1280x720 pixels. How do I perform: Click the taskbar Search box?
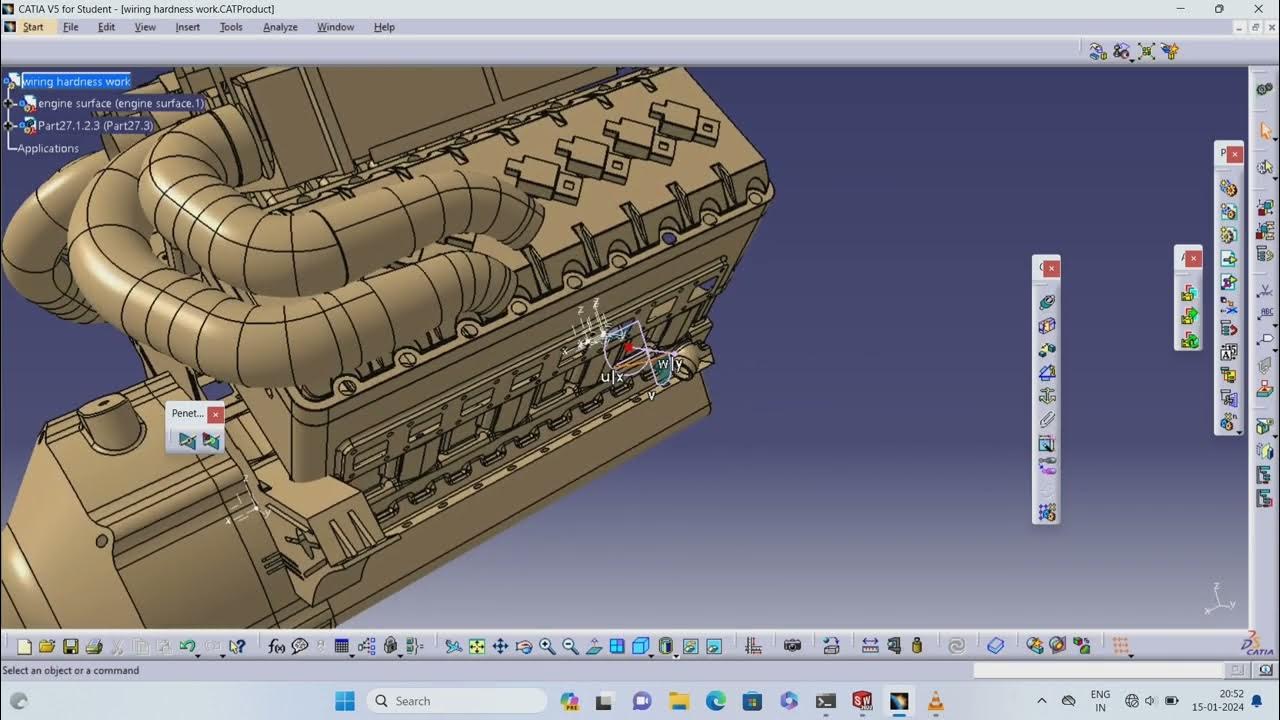458,701
